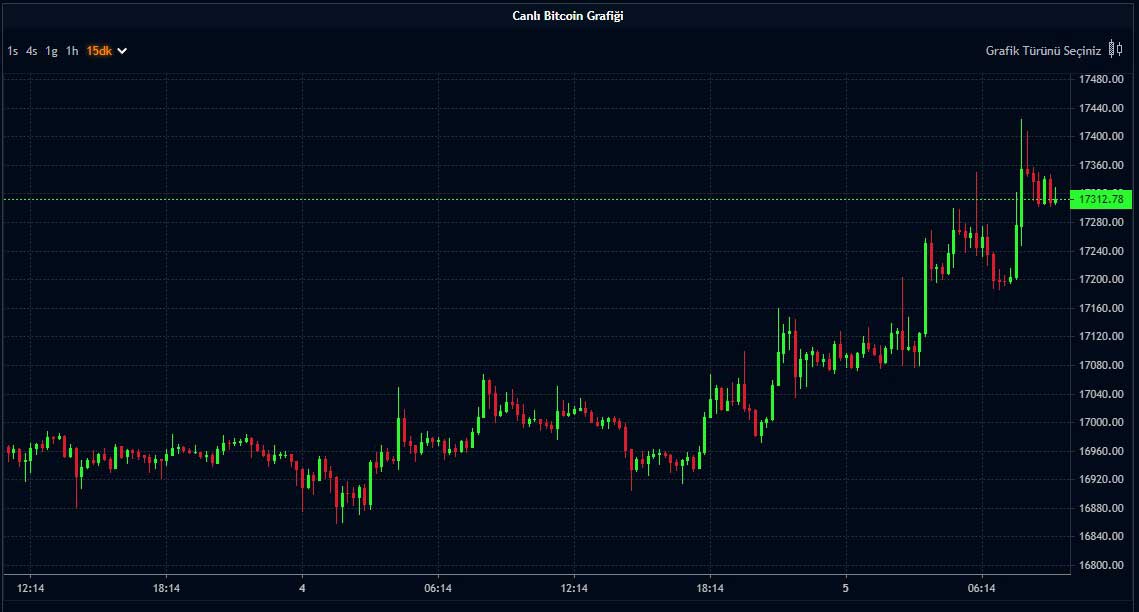Click the day 4 date axis label

[302, 589]
